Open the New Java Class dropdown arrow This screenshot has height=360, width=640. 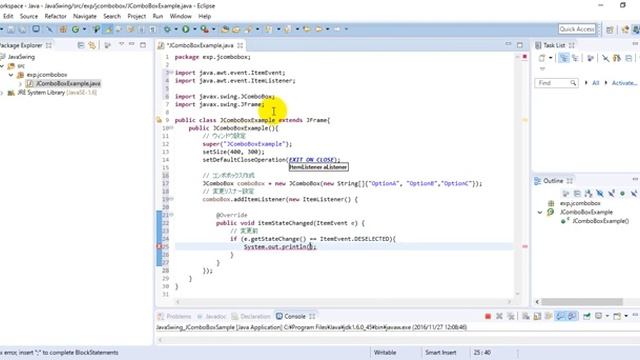coord(84,29)
